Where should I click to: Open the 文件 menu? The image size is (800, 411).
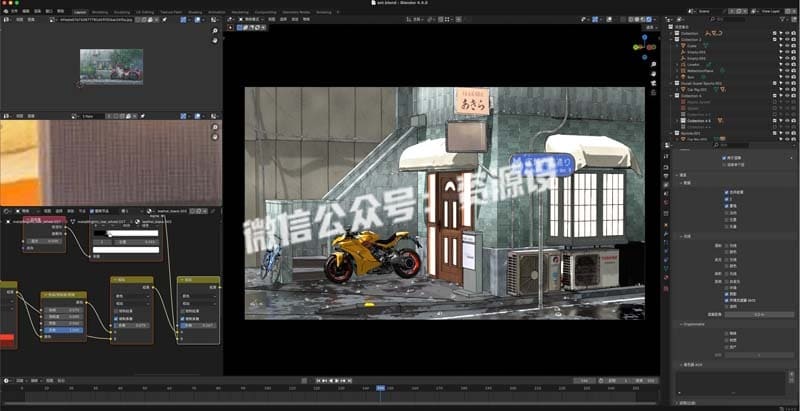[14, 11]
